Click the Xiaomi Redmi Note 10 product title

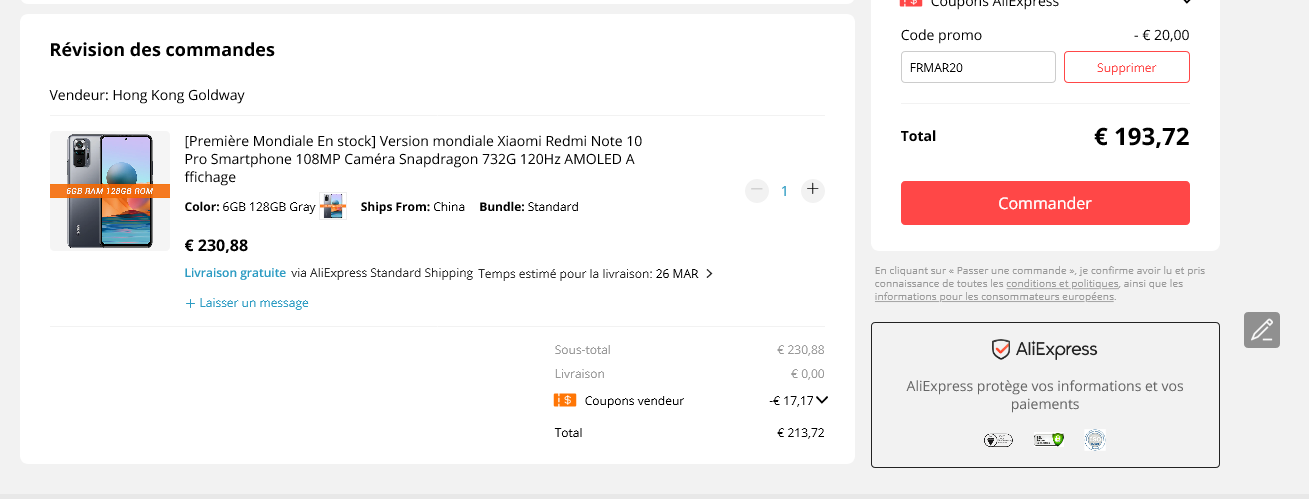(x=413, y=159)
